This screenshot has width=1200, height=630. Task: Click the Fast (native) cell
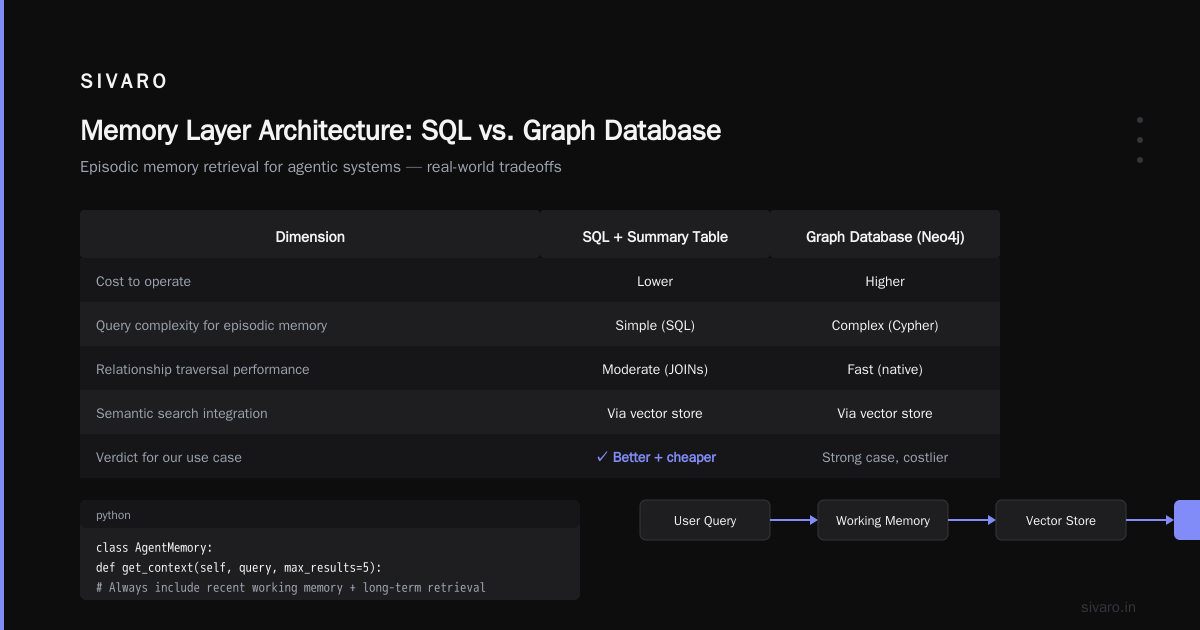click(x=885, y=369)
